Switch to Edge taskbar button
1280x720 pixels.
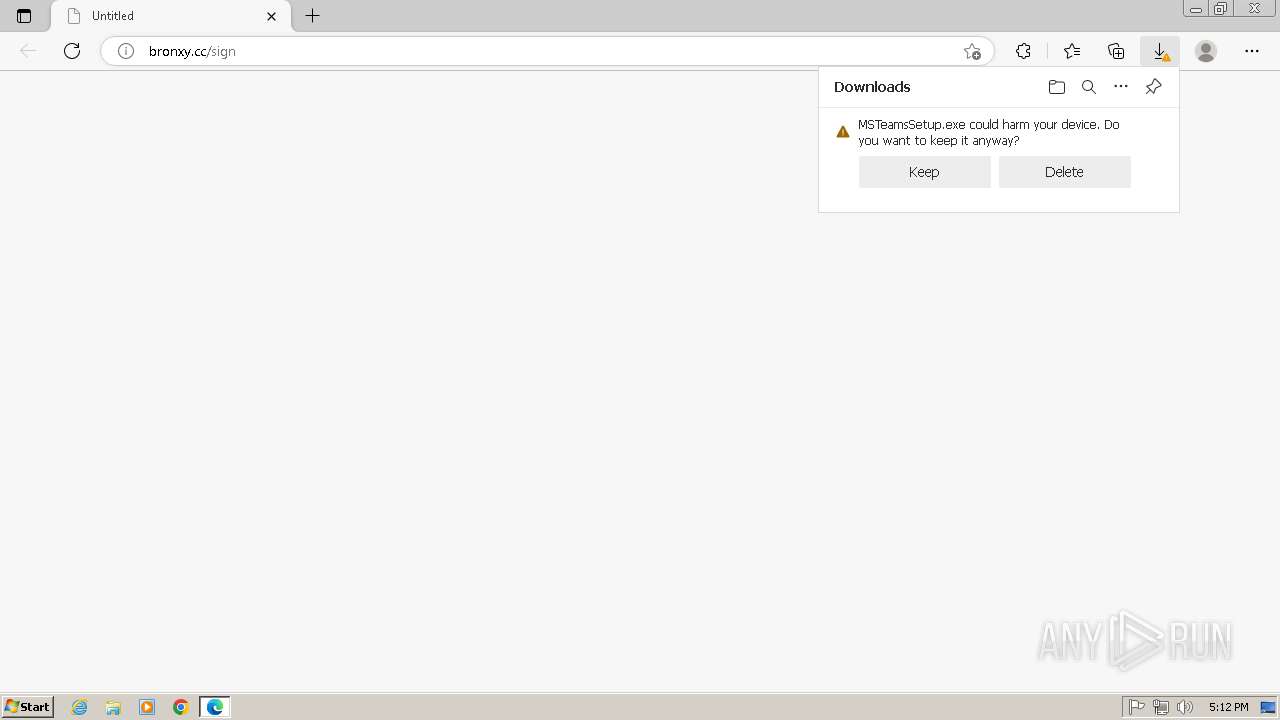click(215, 707)
